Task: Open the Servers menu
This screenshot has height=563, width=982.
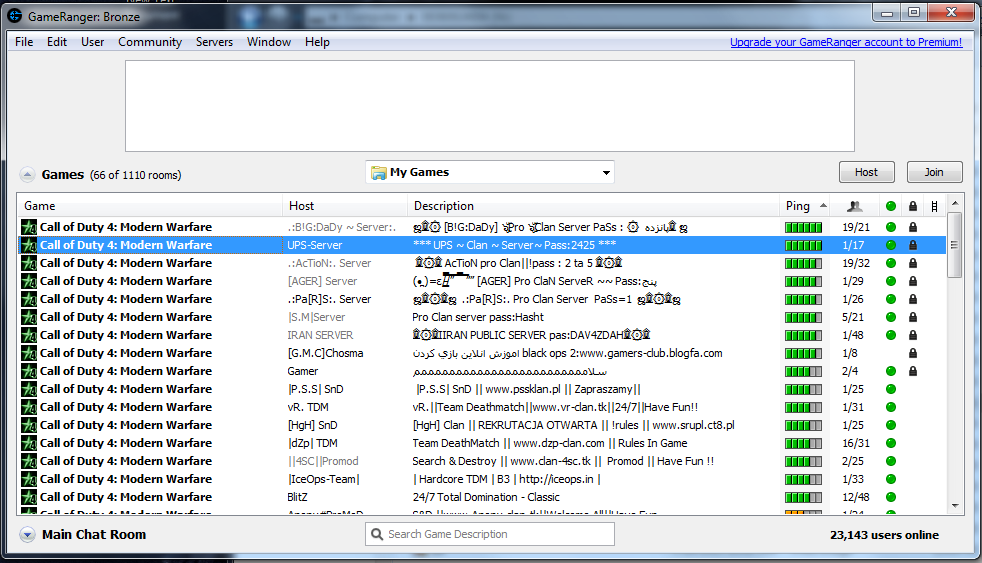Action: [214, 42]
